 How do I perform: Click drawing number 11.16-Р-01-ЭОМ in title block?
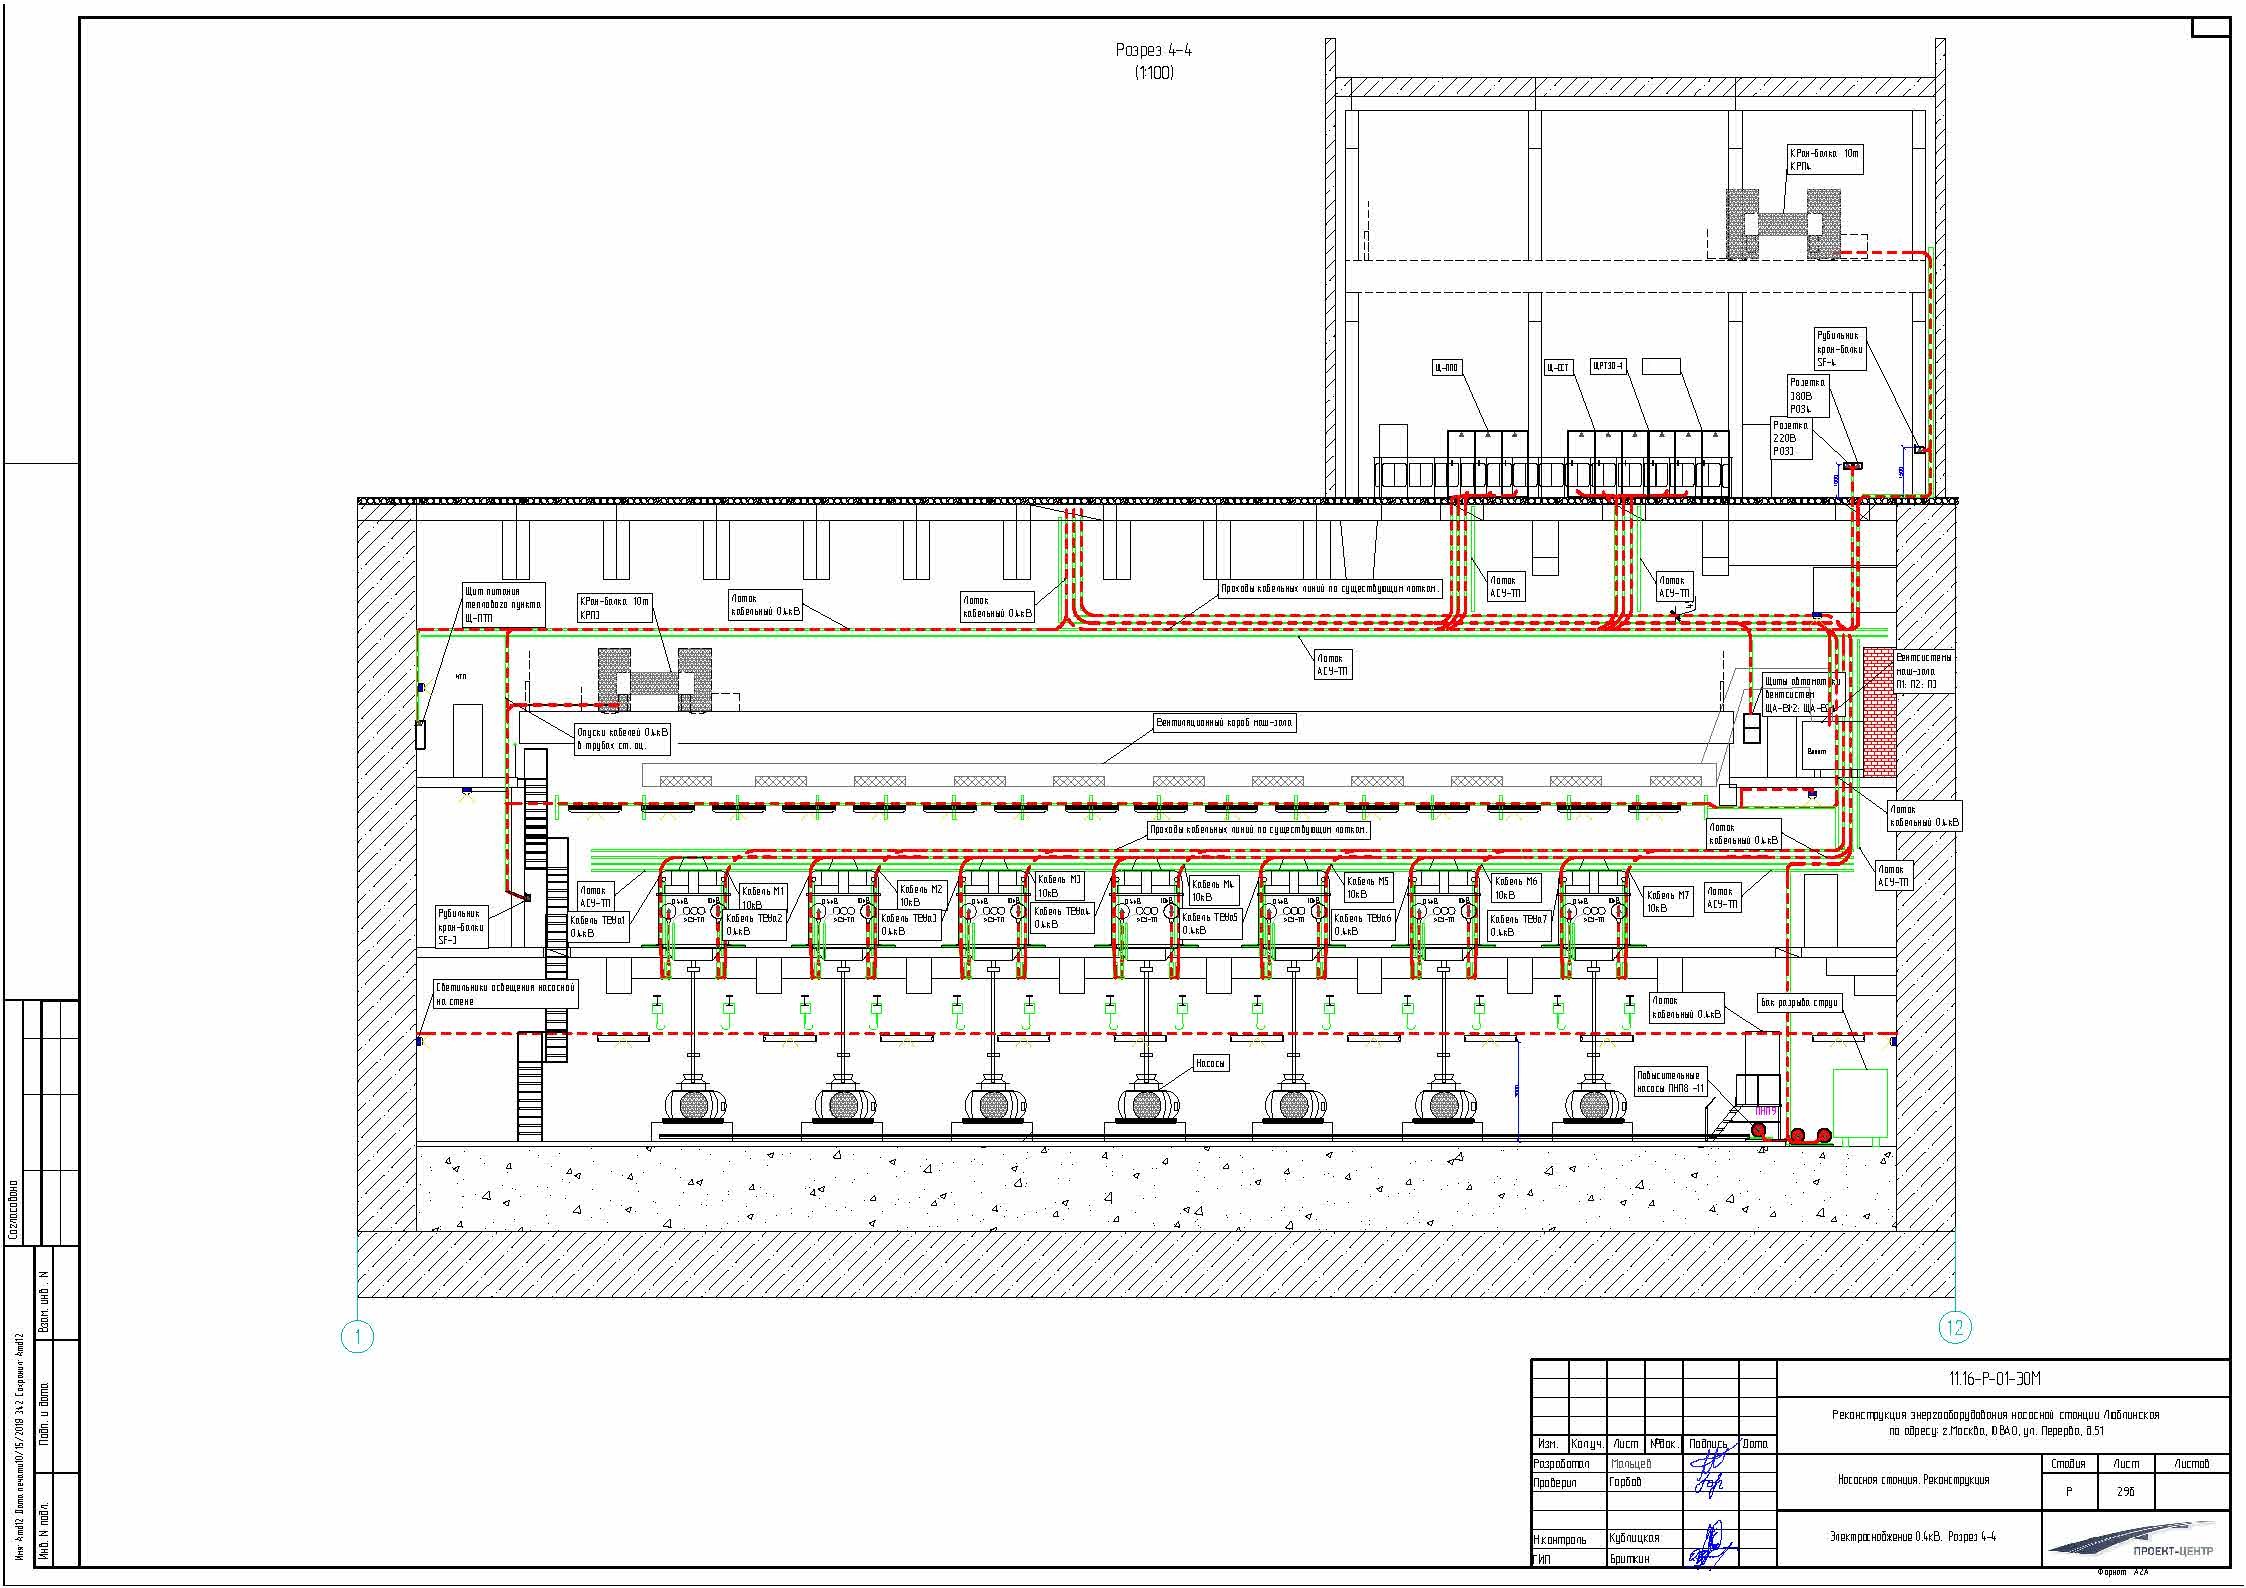1993,1379
